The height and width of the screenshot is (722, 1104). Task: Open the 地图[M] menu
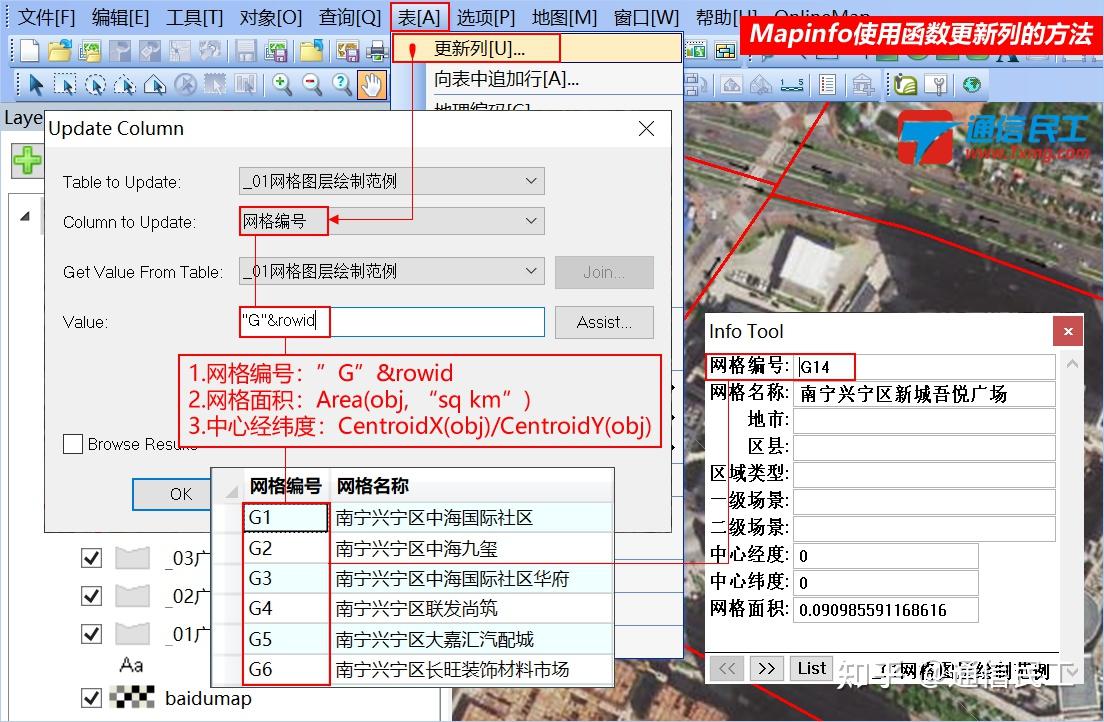[x=565, y=16]
